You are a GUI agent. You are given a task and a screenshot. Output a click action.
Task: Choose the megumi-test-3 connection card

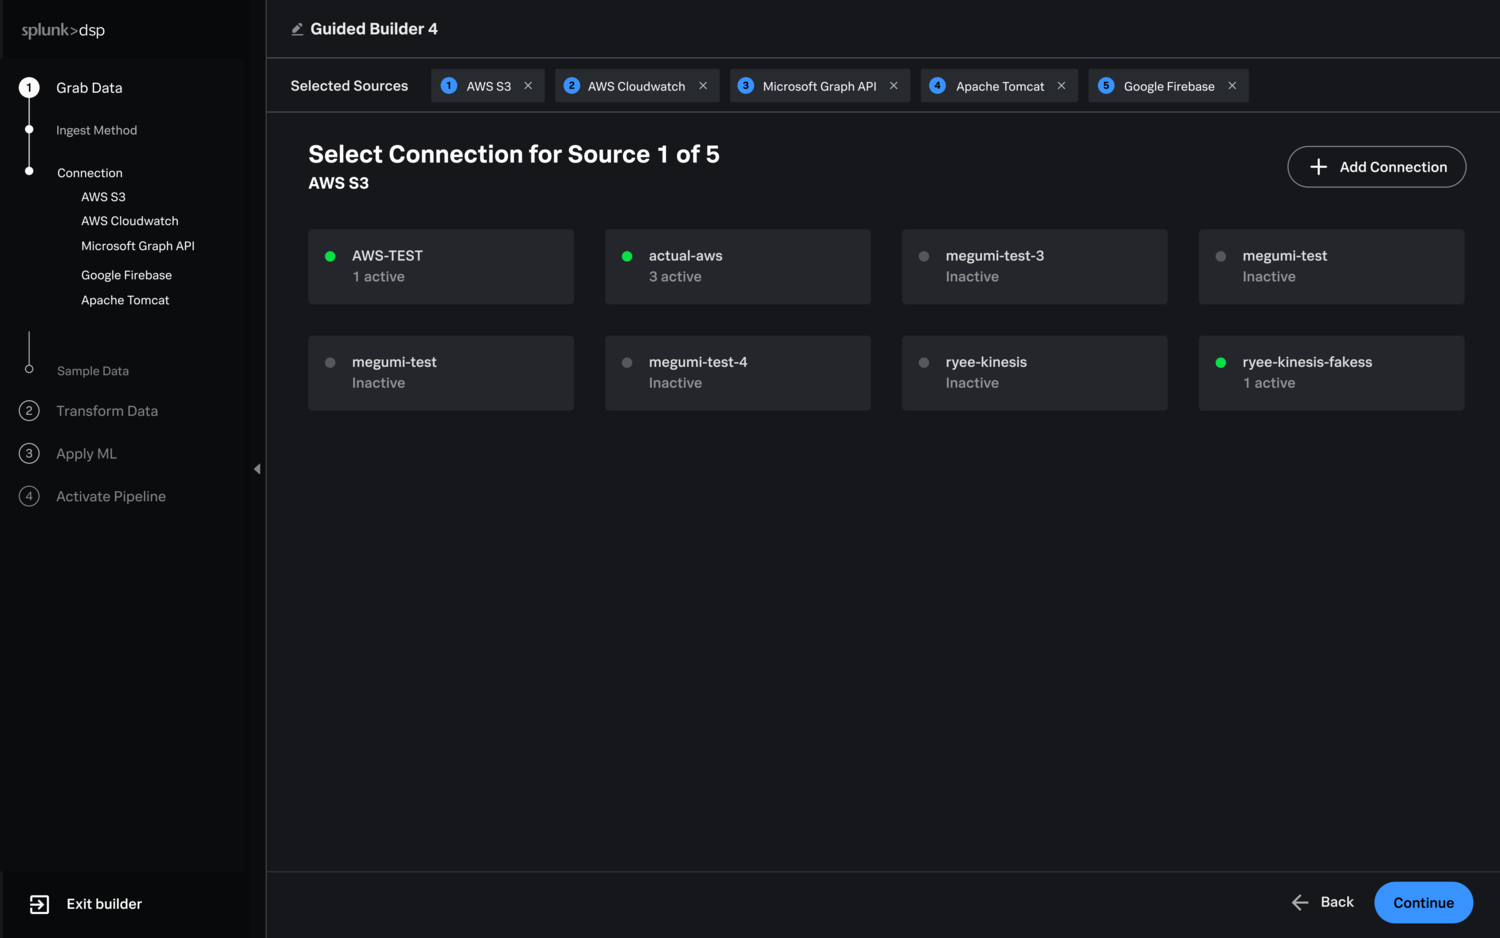click(x=1035, y=267)
